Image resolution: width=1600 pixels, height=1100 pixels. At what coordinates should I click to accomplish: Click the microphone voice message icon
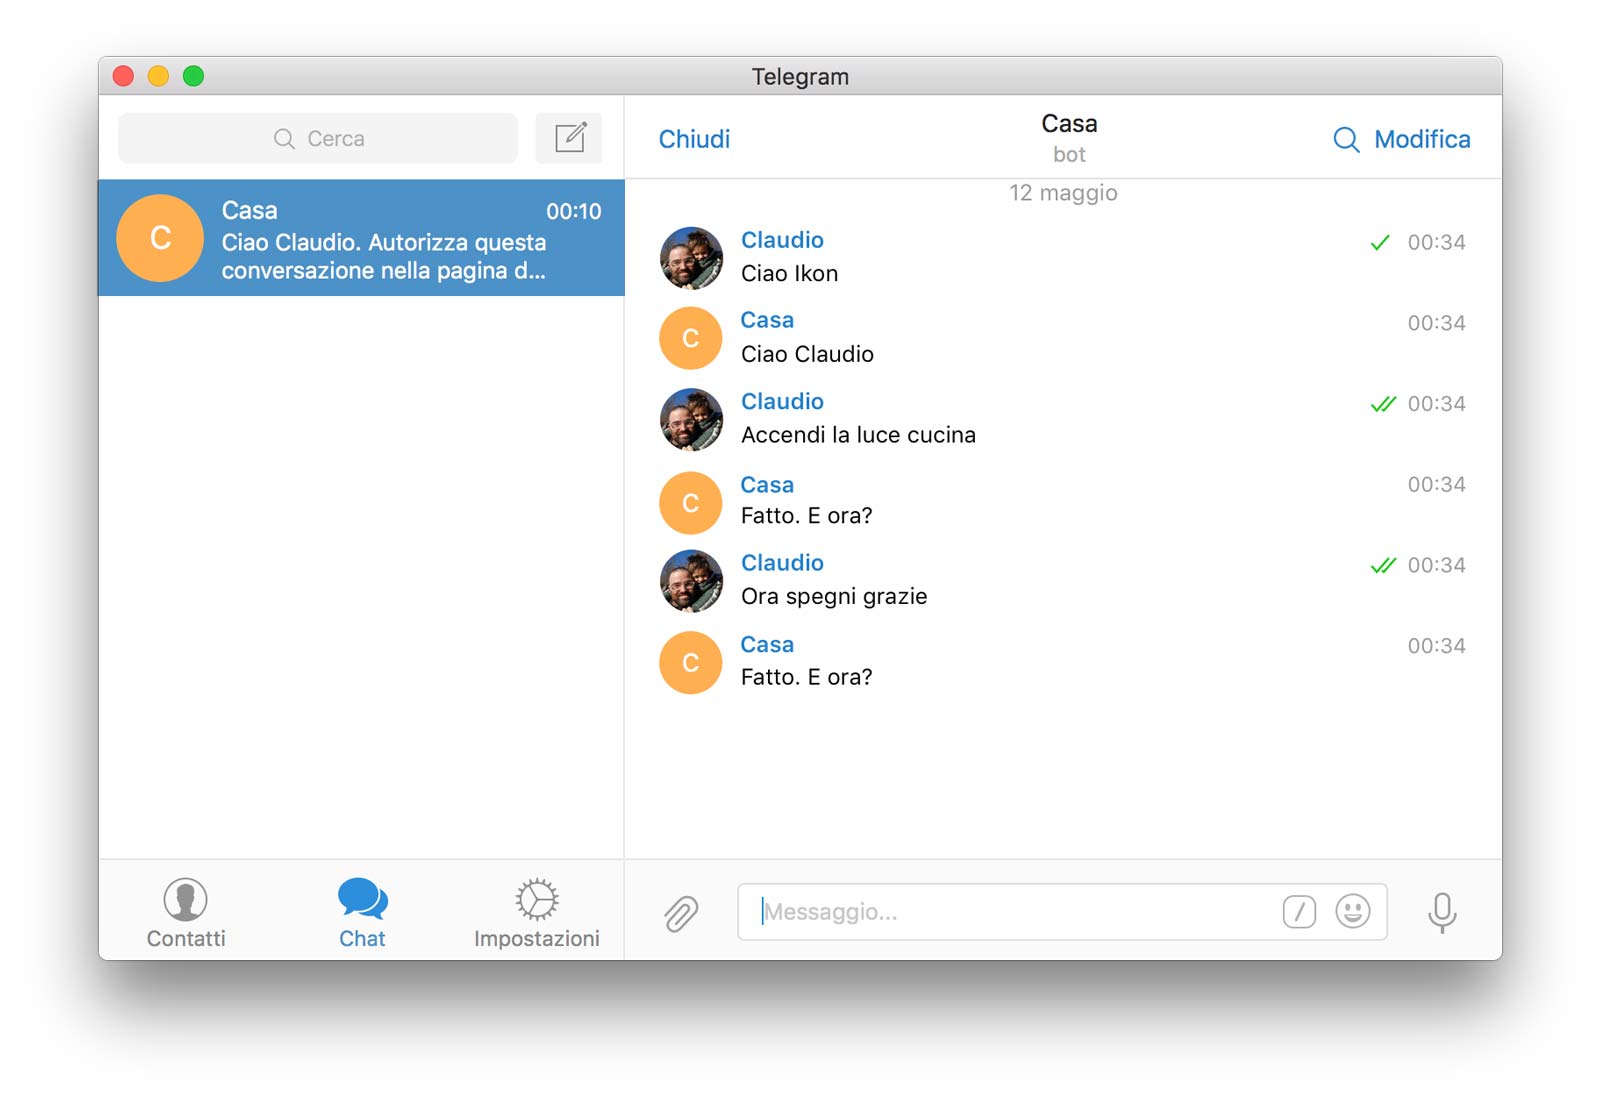(1442, 912)
